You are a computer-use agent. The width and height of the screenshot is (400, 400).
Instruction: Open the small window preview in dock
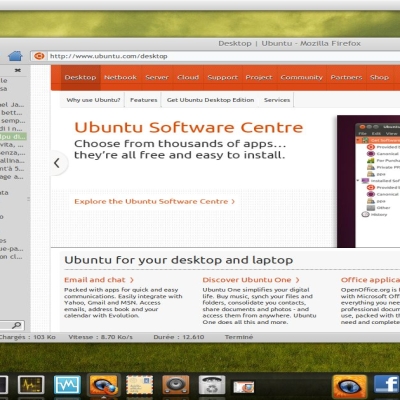[x=244, y=387]
